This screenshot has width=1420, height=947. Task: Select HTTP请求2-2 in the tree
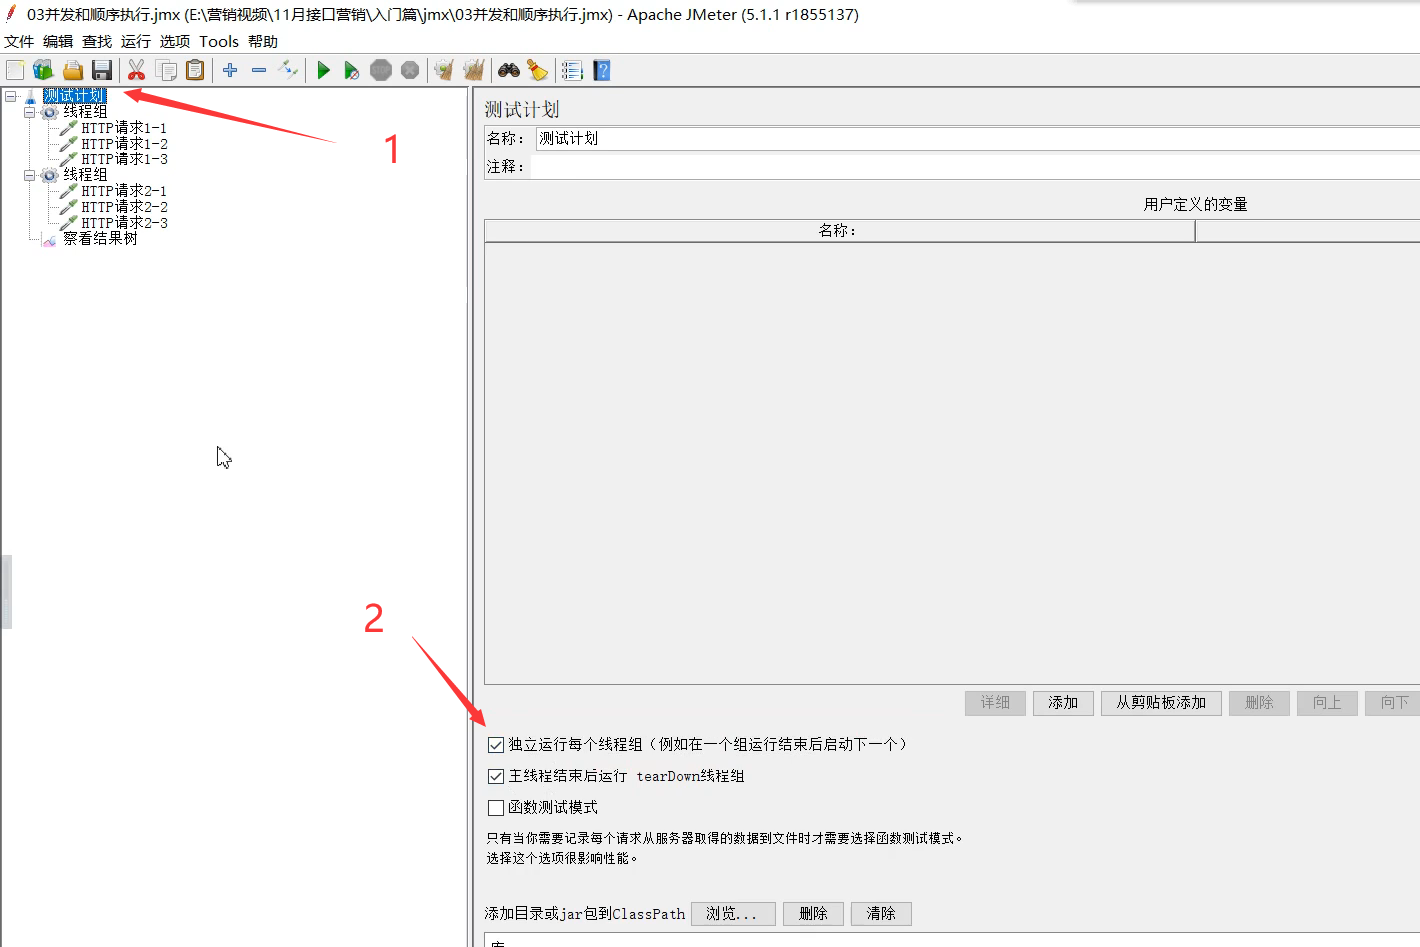124,207
